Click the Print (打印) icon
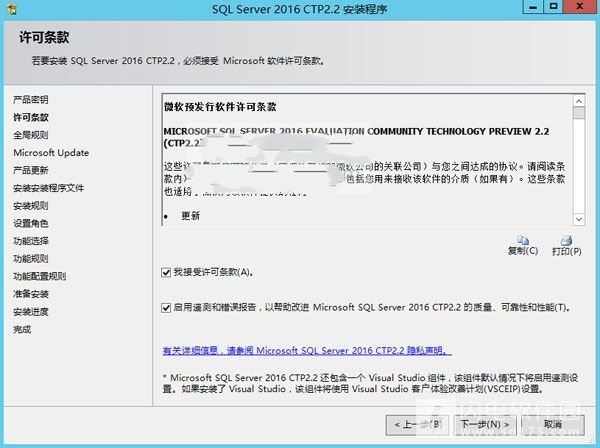600x448 pixels. tap(566, 240)
